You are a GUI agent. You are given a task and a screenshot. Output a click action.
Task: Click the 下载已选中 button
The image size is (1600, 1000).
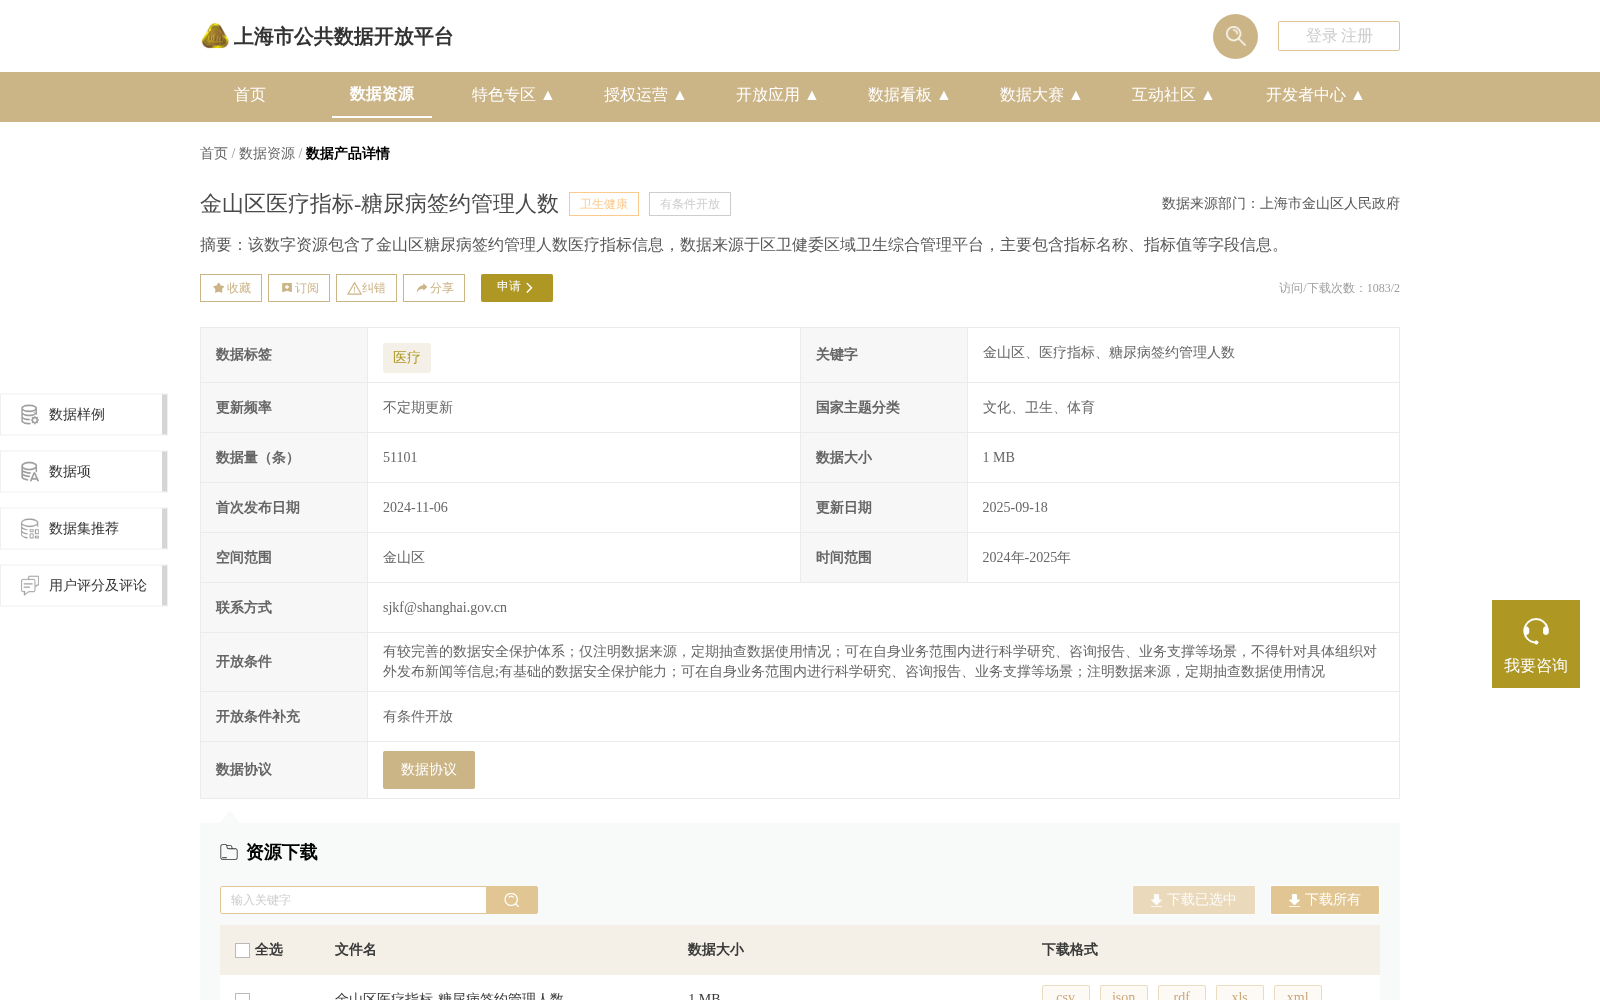(1194, 900)
